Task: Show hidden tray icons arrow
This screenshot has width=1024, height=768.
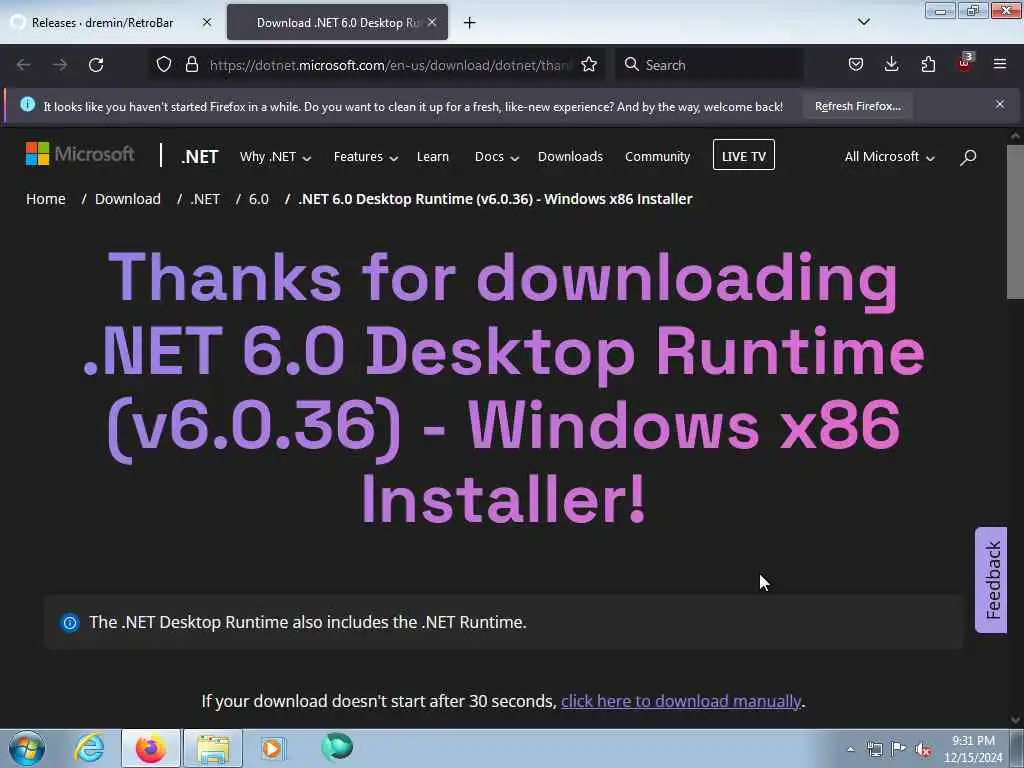Action: click(850, 750)
